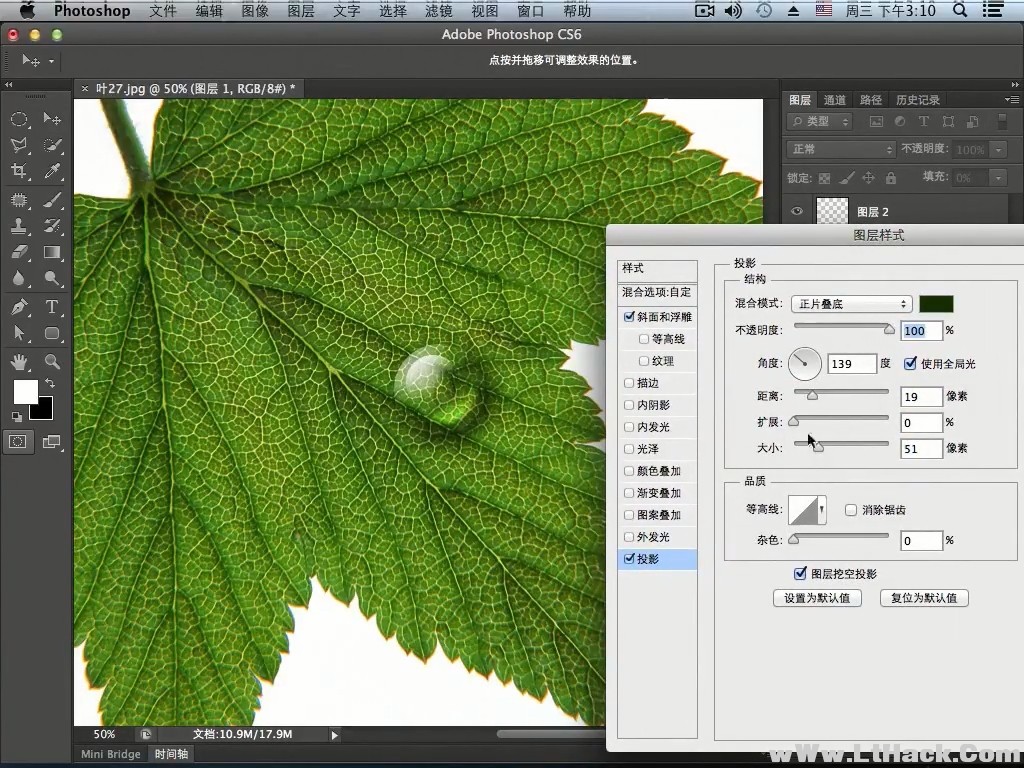Open the 滤镜 menu

pos(438,11)
